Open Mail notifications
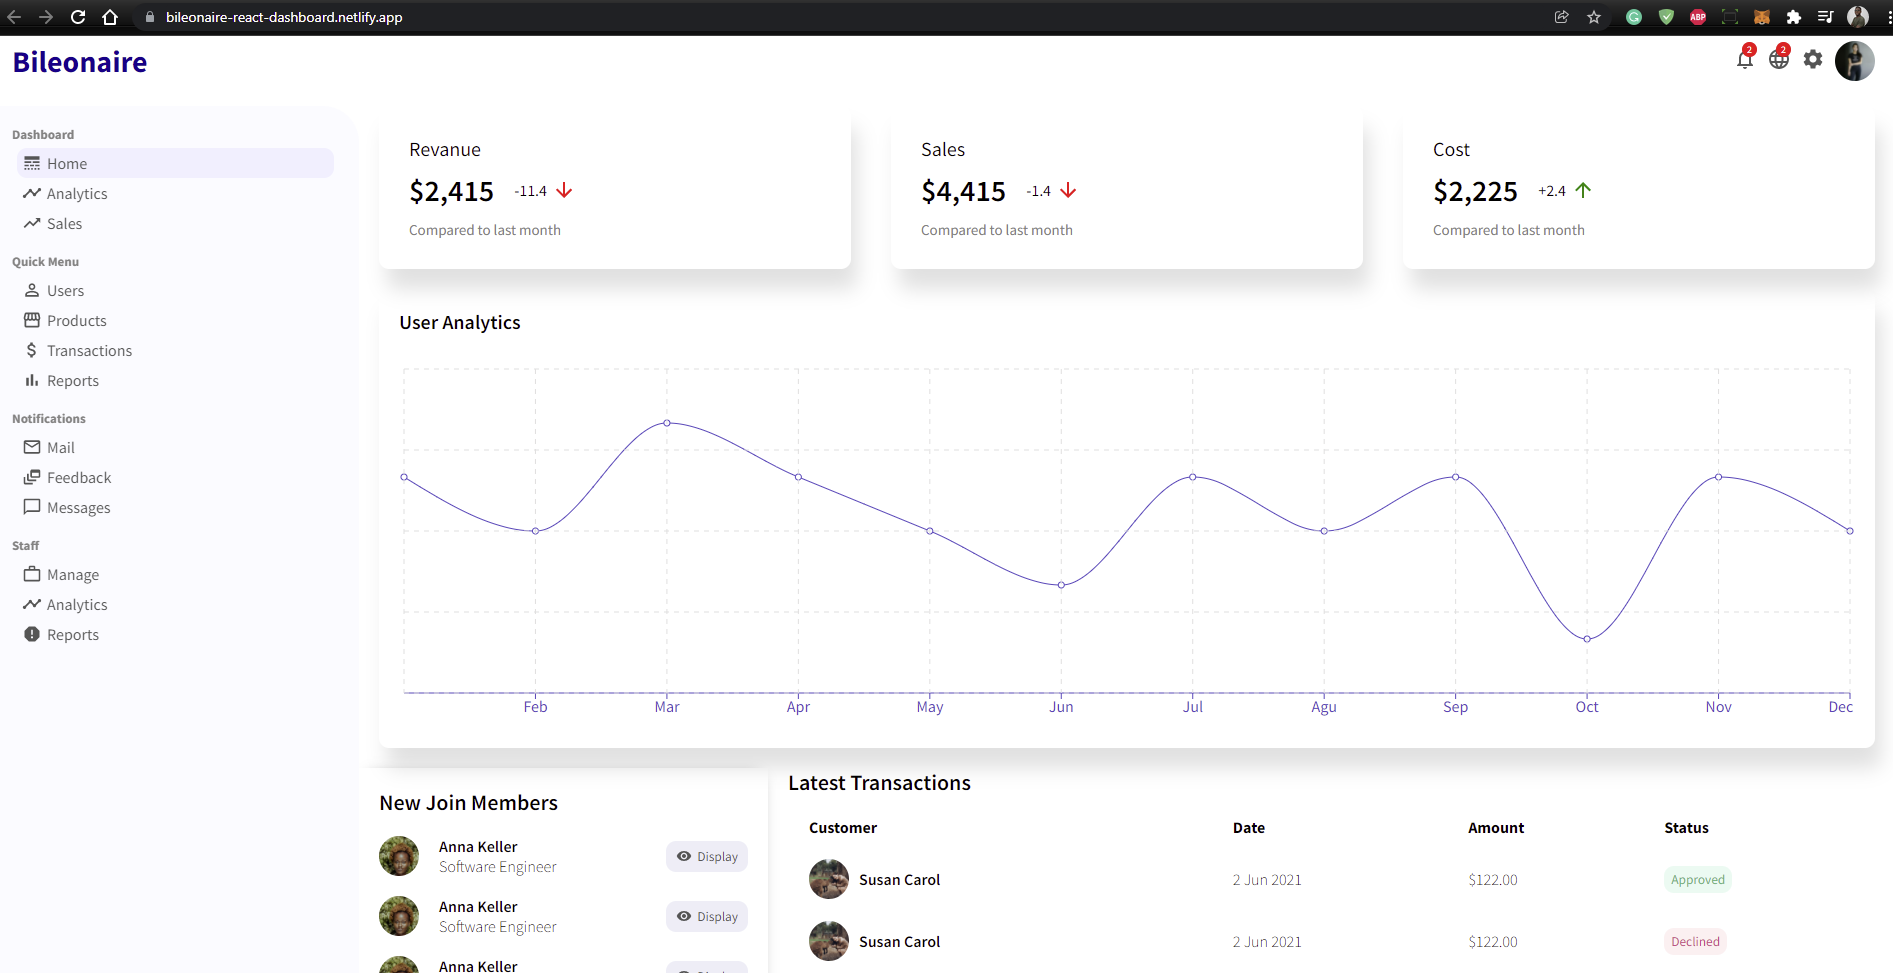The width and height of the screenshot is (1893, 973). point(60,448)
